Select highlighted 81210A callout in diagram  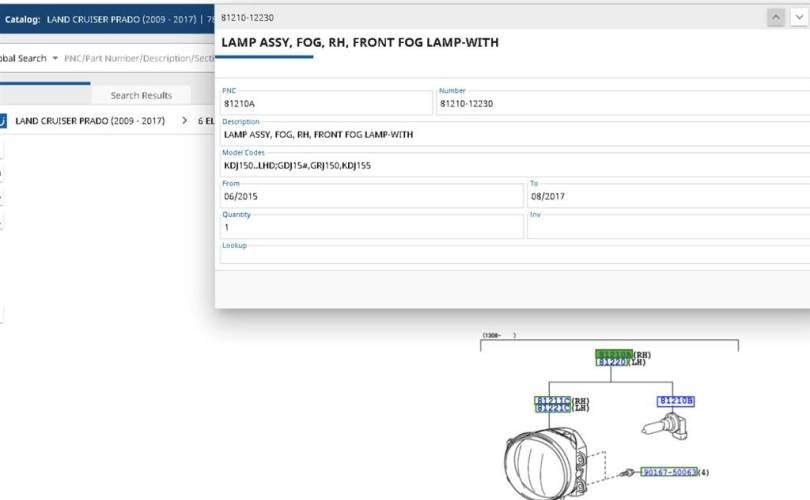[613, 354]
